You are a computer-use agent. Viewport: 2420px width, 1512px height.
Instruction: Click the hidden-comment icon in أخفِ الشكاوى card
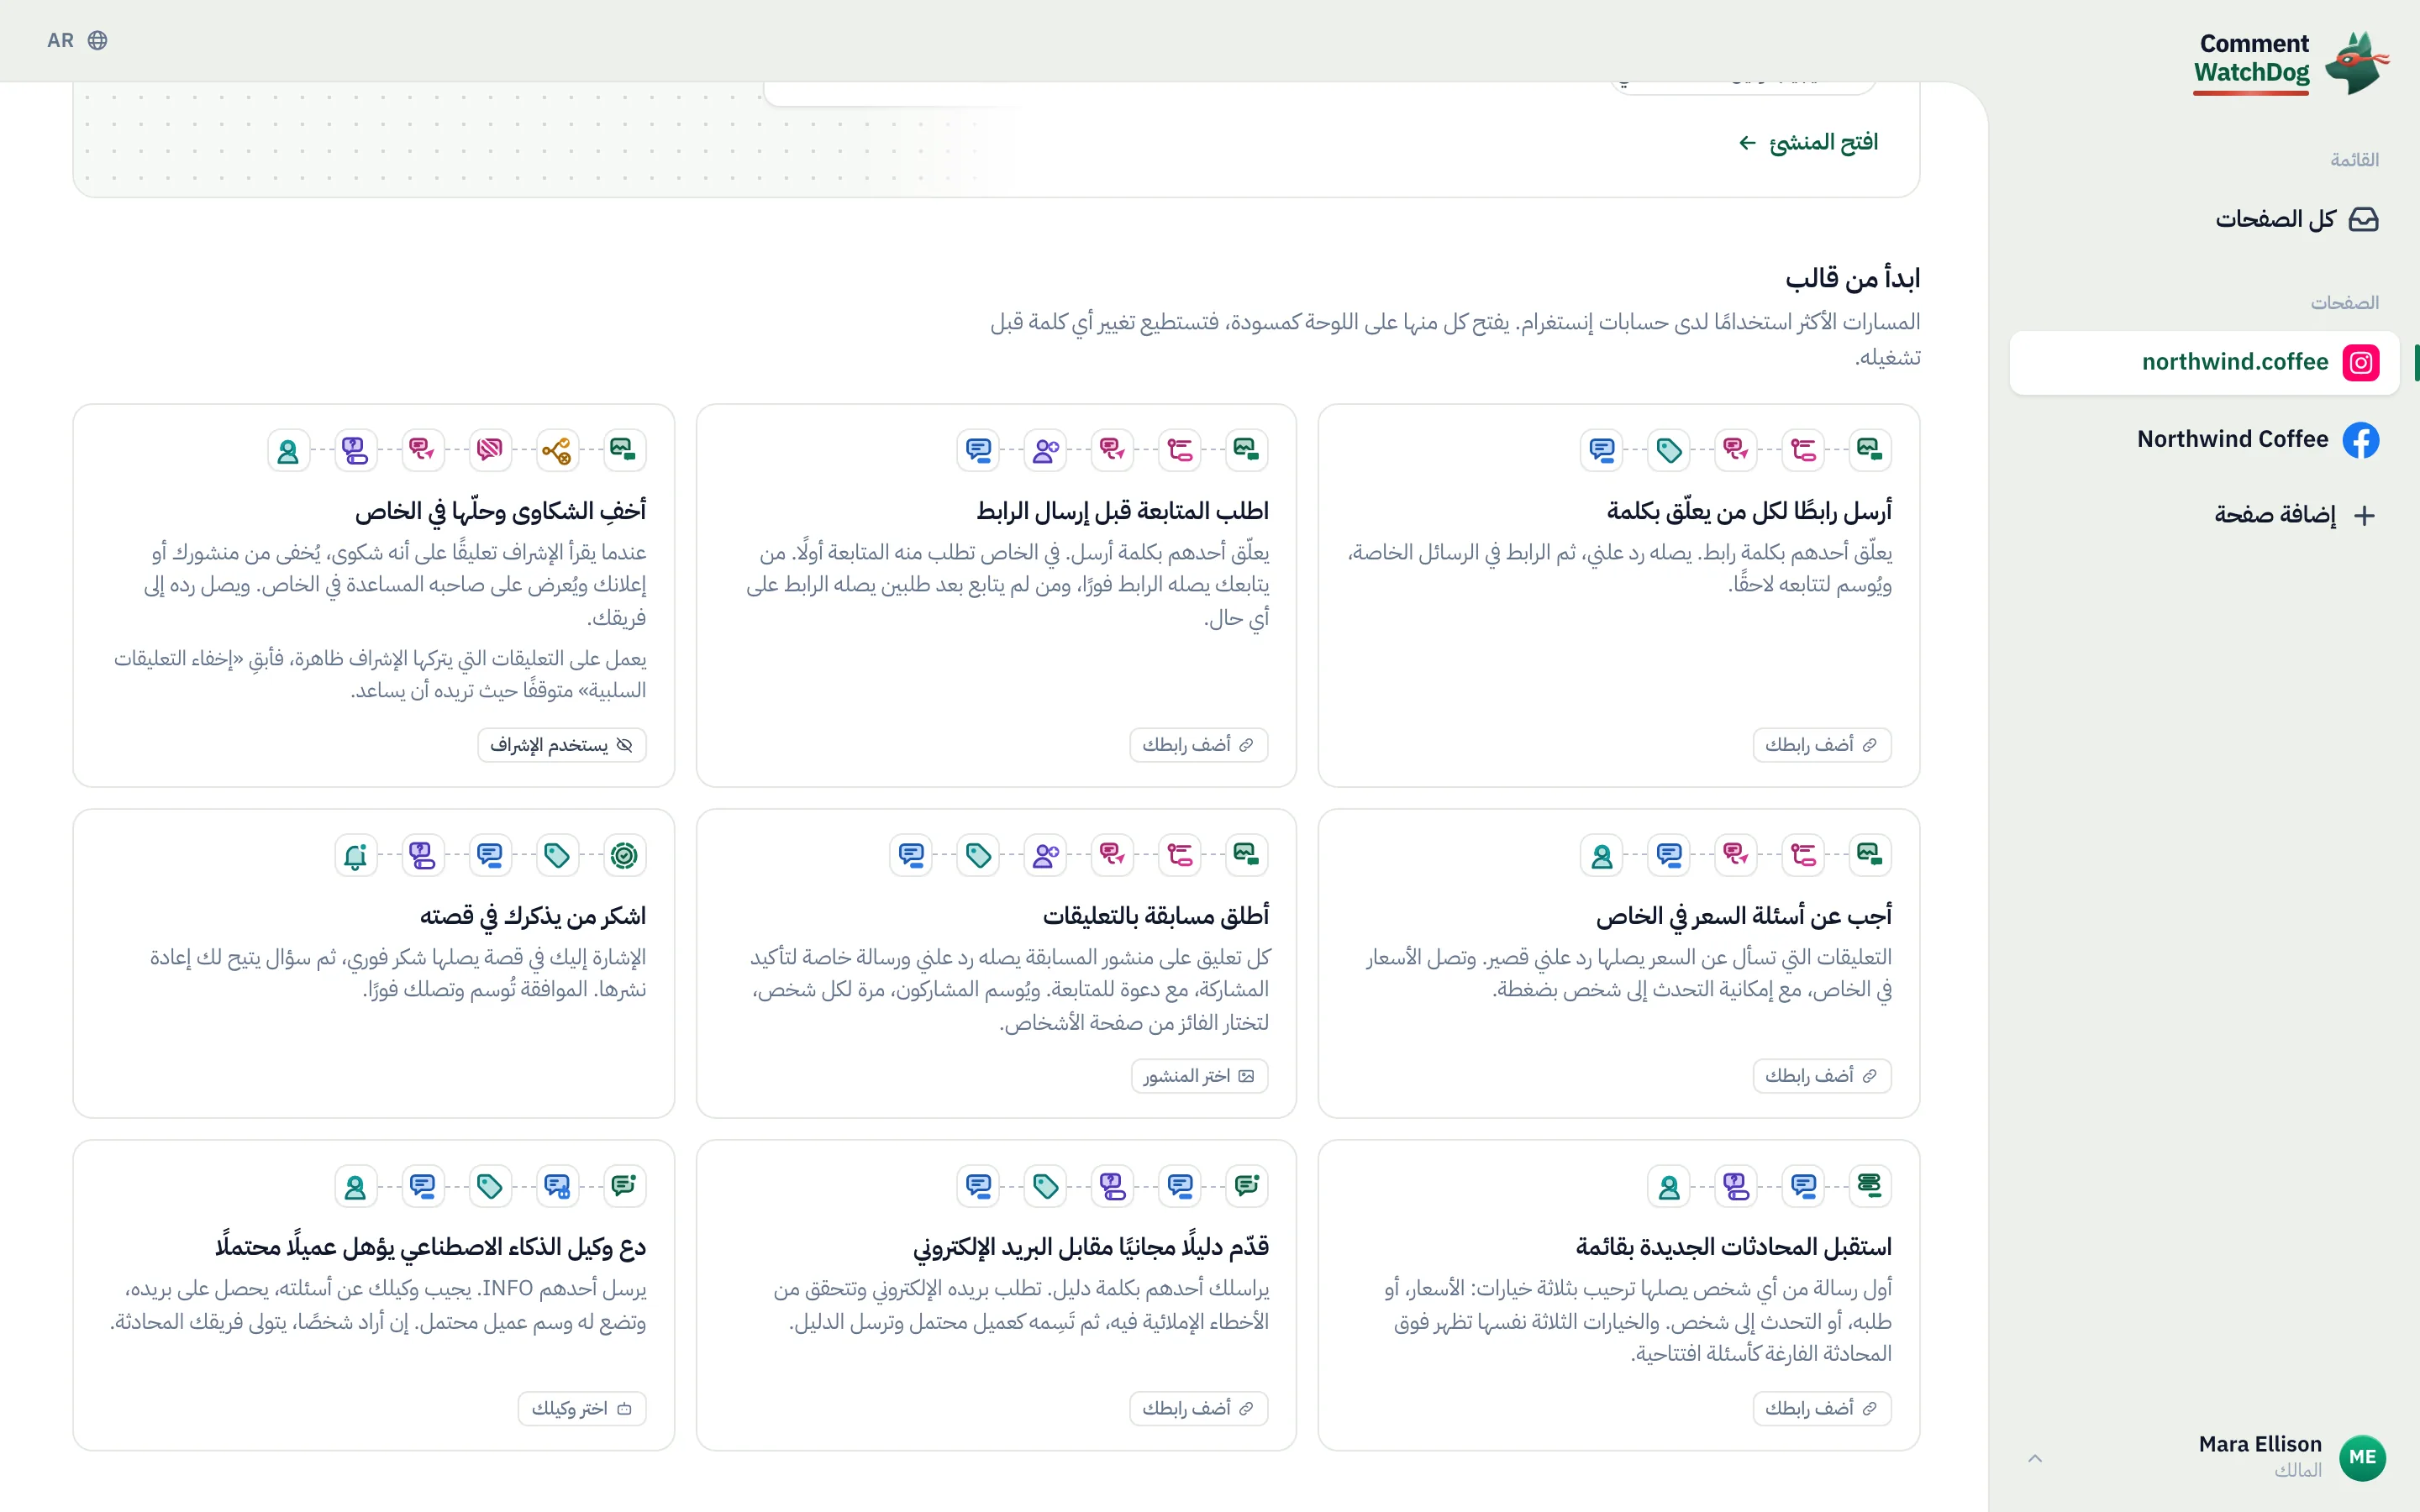tap(489, 450)
